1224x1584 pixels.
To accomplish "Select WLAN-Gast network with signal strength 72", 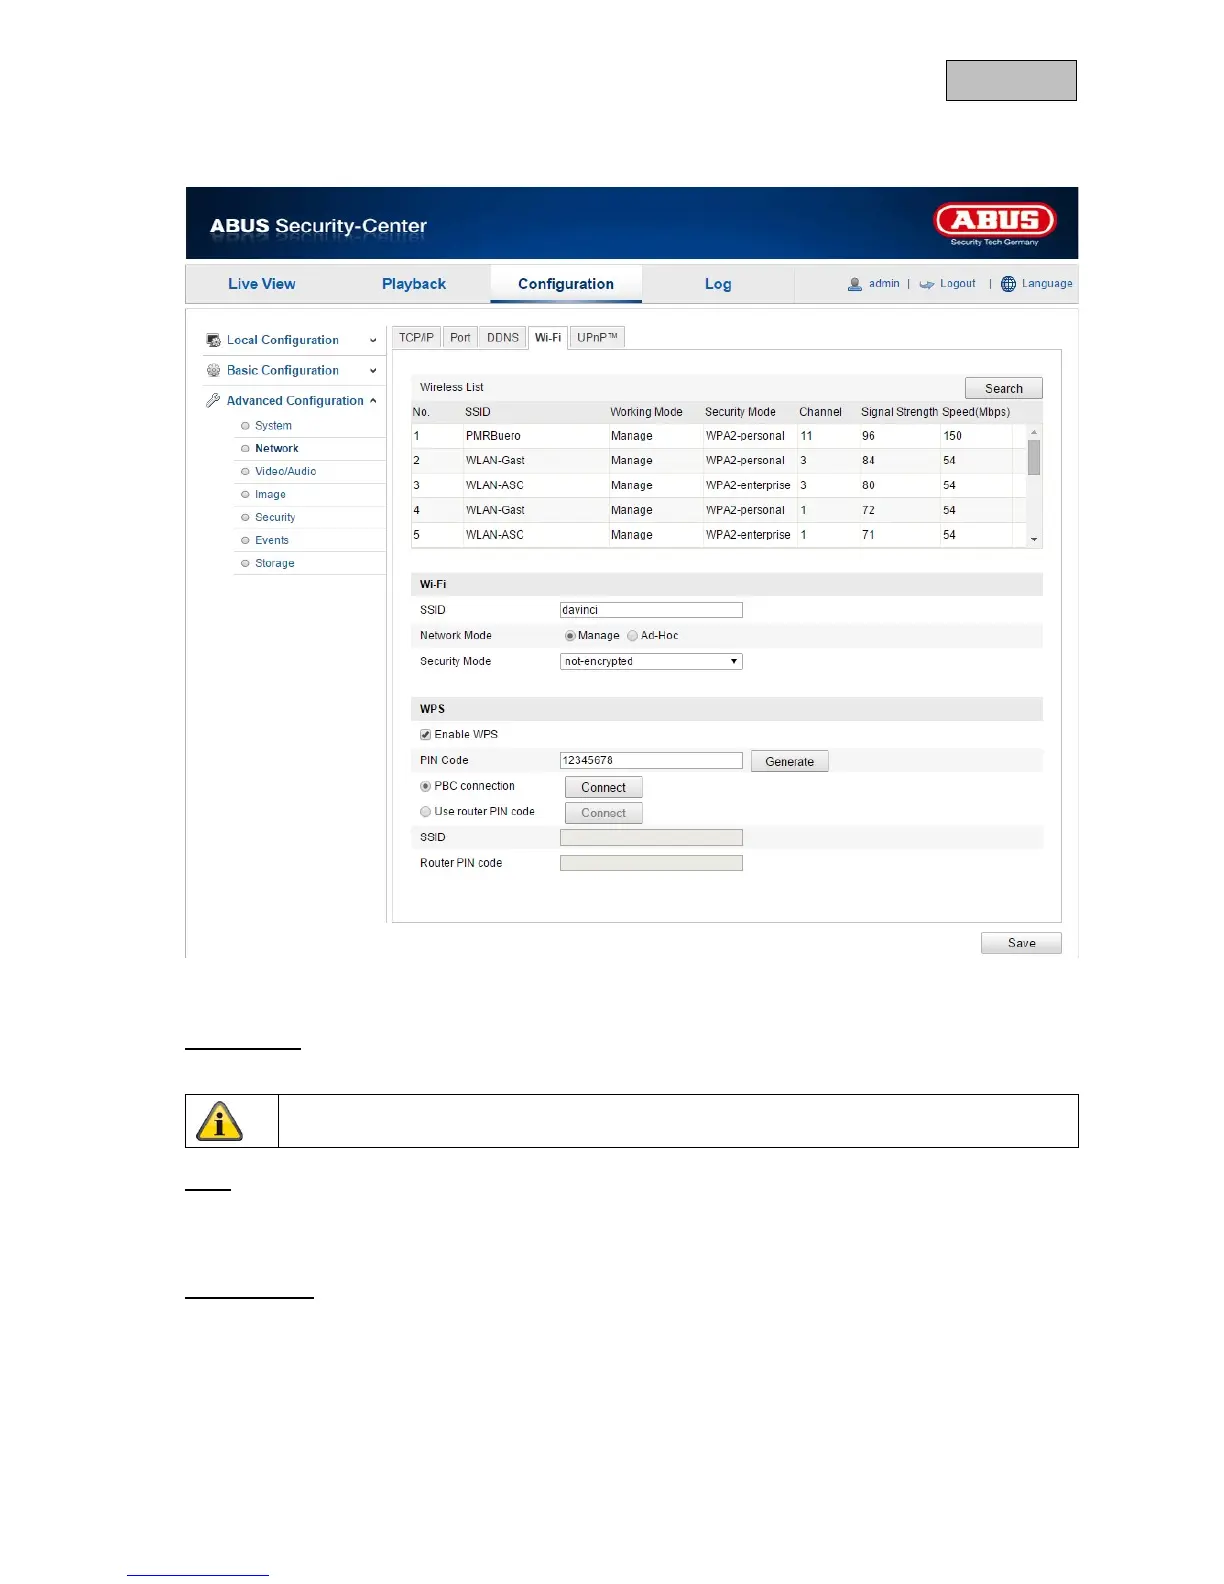I will [x=718, y=511].
